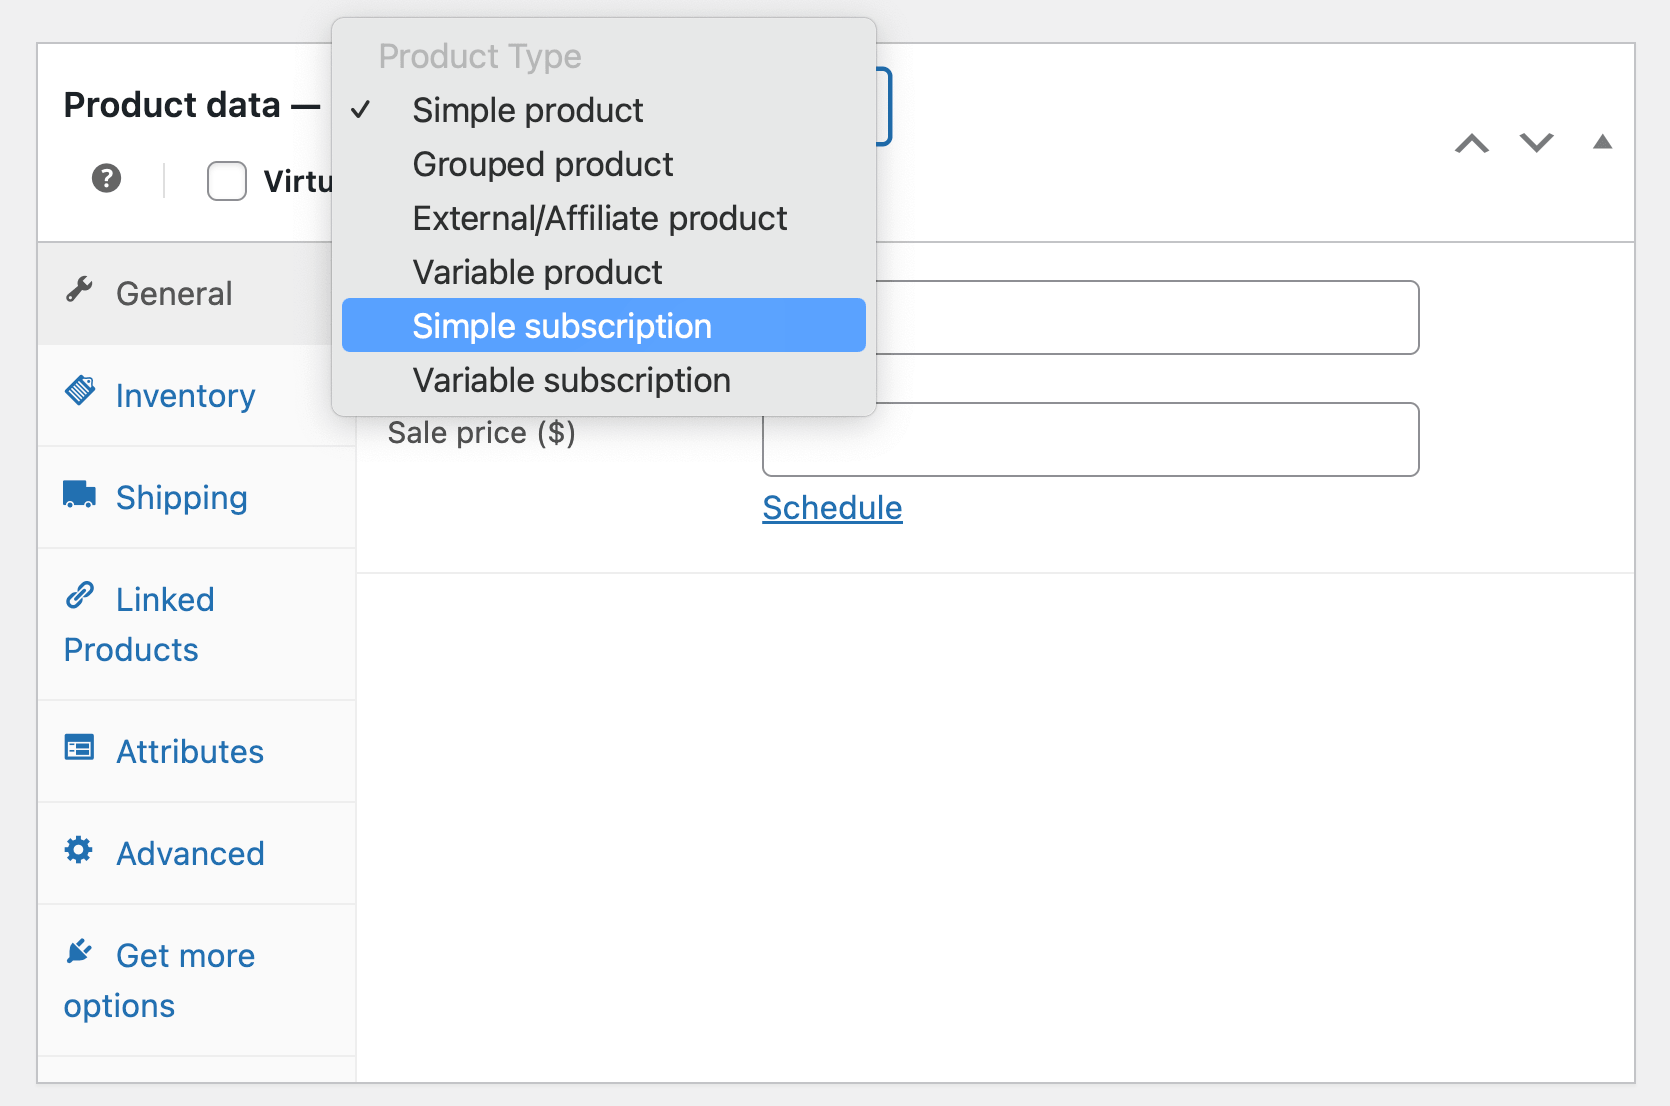
Task: Select Variable subscription product type
Action: coord(571,380)
